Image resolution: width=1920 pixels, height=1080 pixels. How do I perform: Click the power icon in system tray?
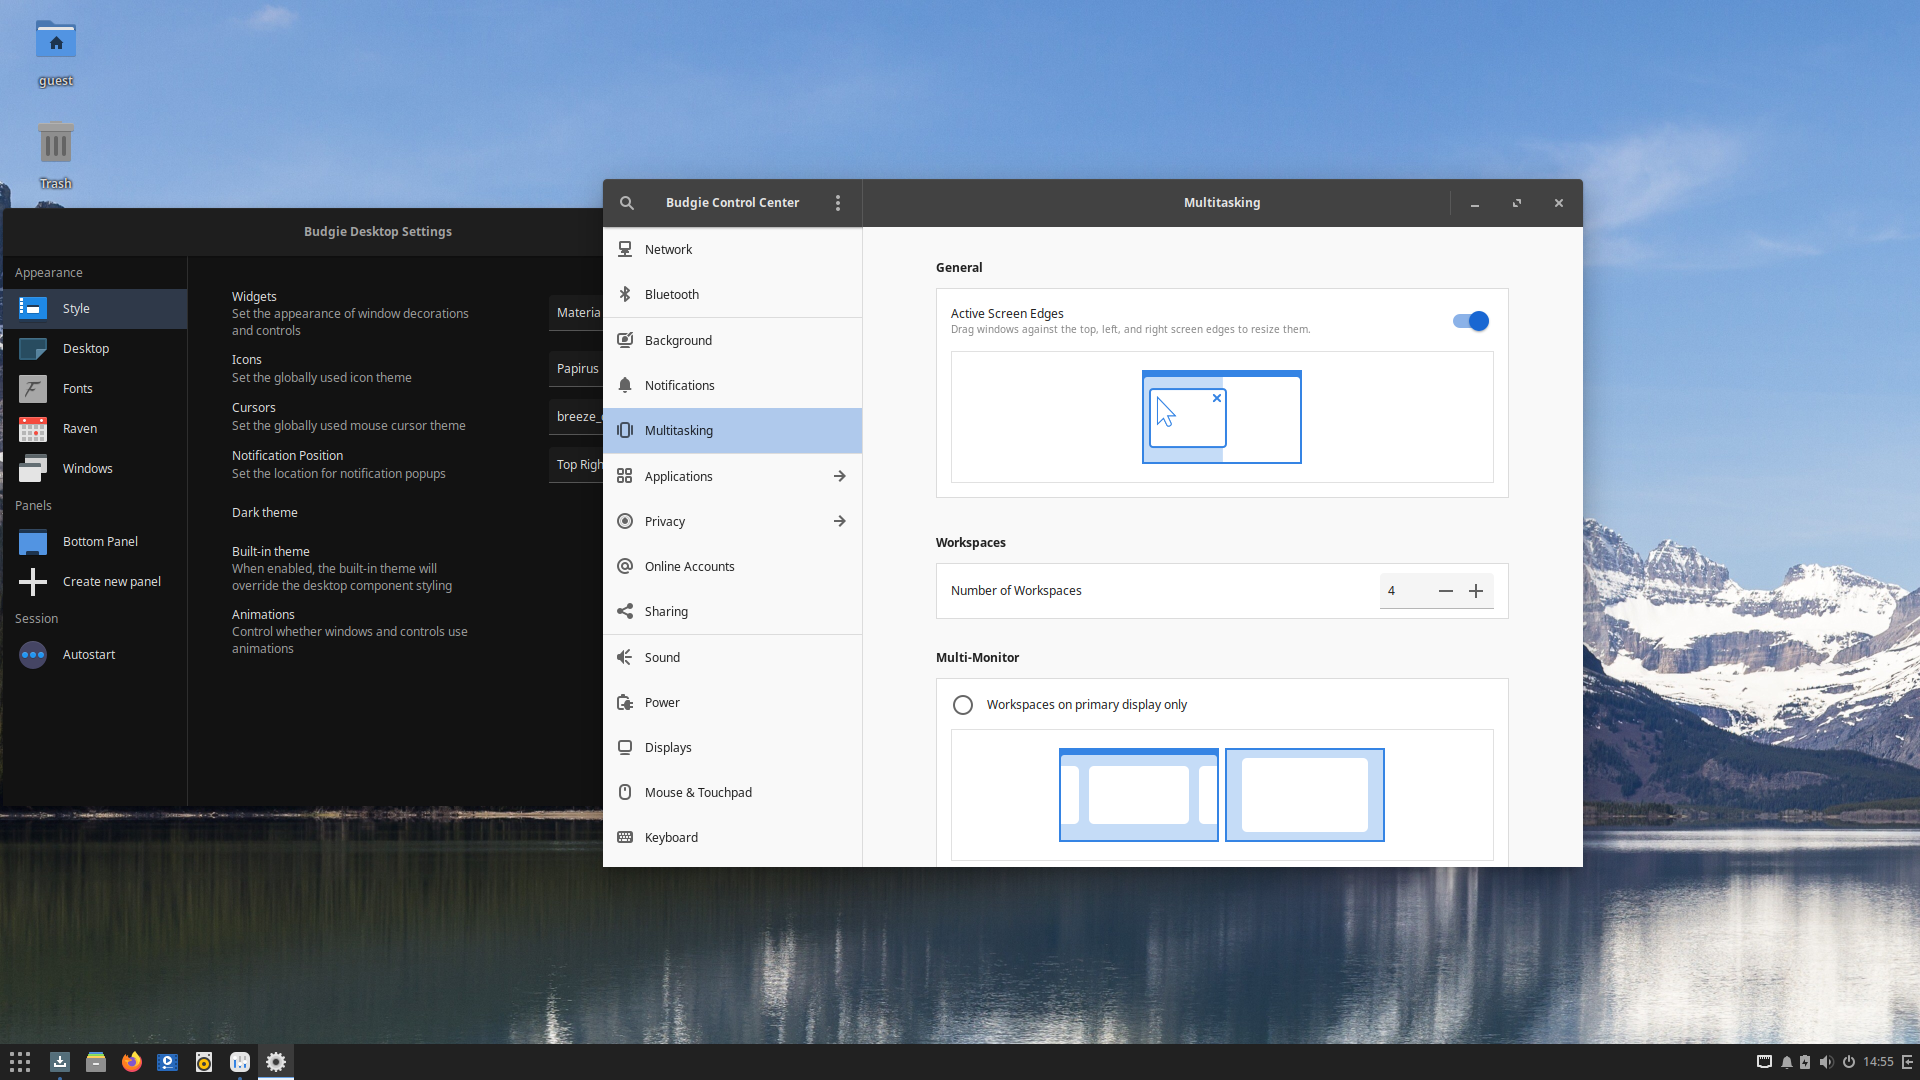tap(1849, 1062)
